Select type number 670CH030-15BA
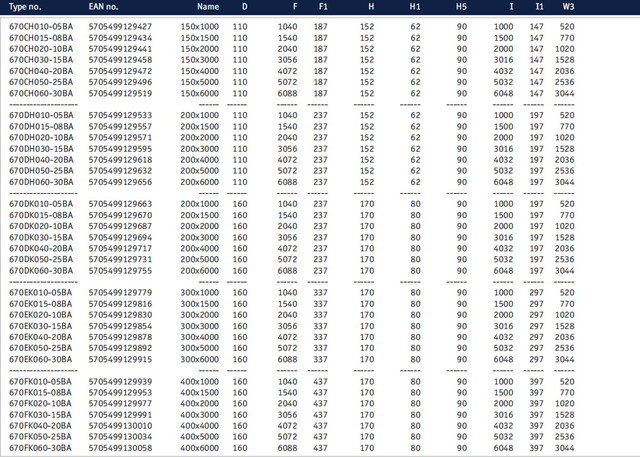Image resolution: width=640 pixels, height=457 pixels. pyautogui.click(x=41, y=60)
